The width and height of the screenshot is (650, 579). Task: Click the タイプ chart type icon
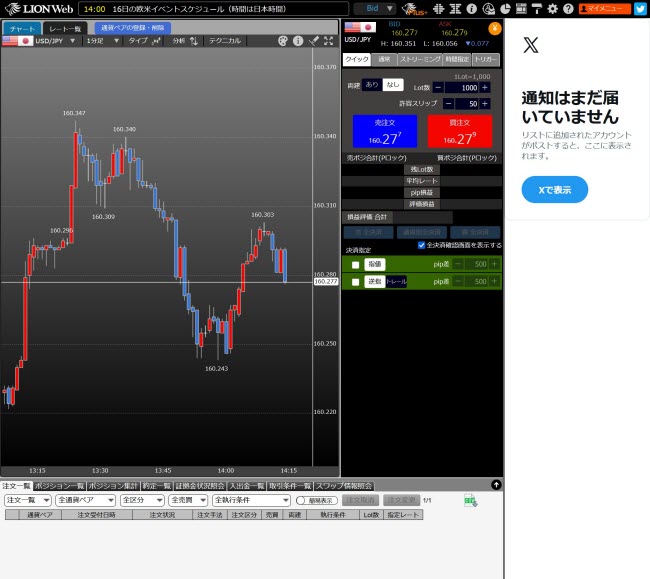[x=156, y=41]
